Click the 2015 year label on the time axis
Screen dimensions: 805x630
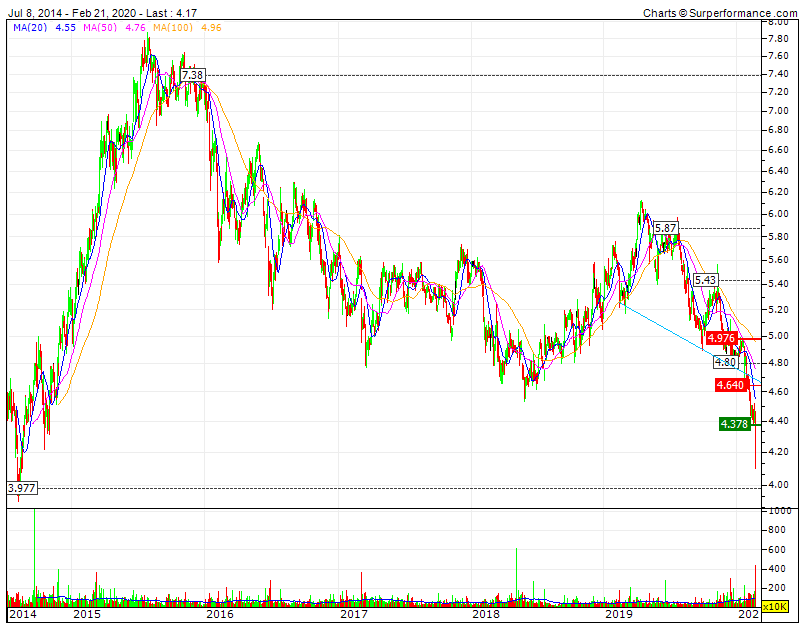(x=87, y=614)
